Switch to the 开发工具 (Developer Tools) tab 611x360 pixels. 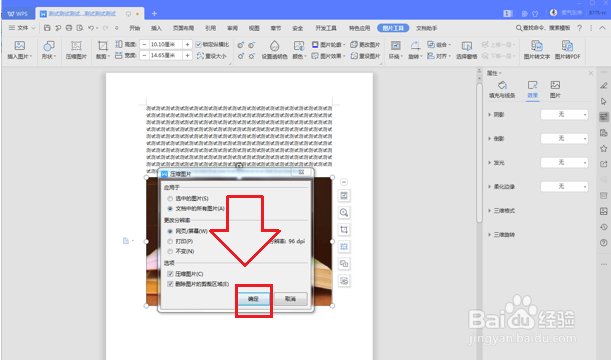(x=326, y=28)
